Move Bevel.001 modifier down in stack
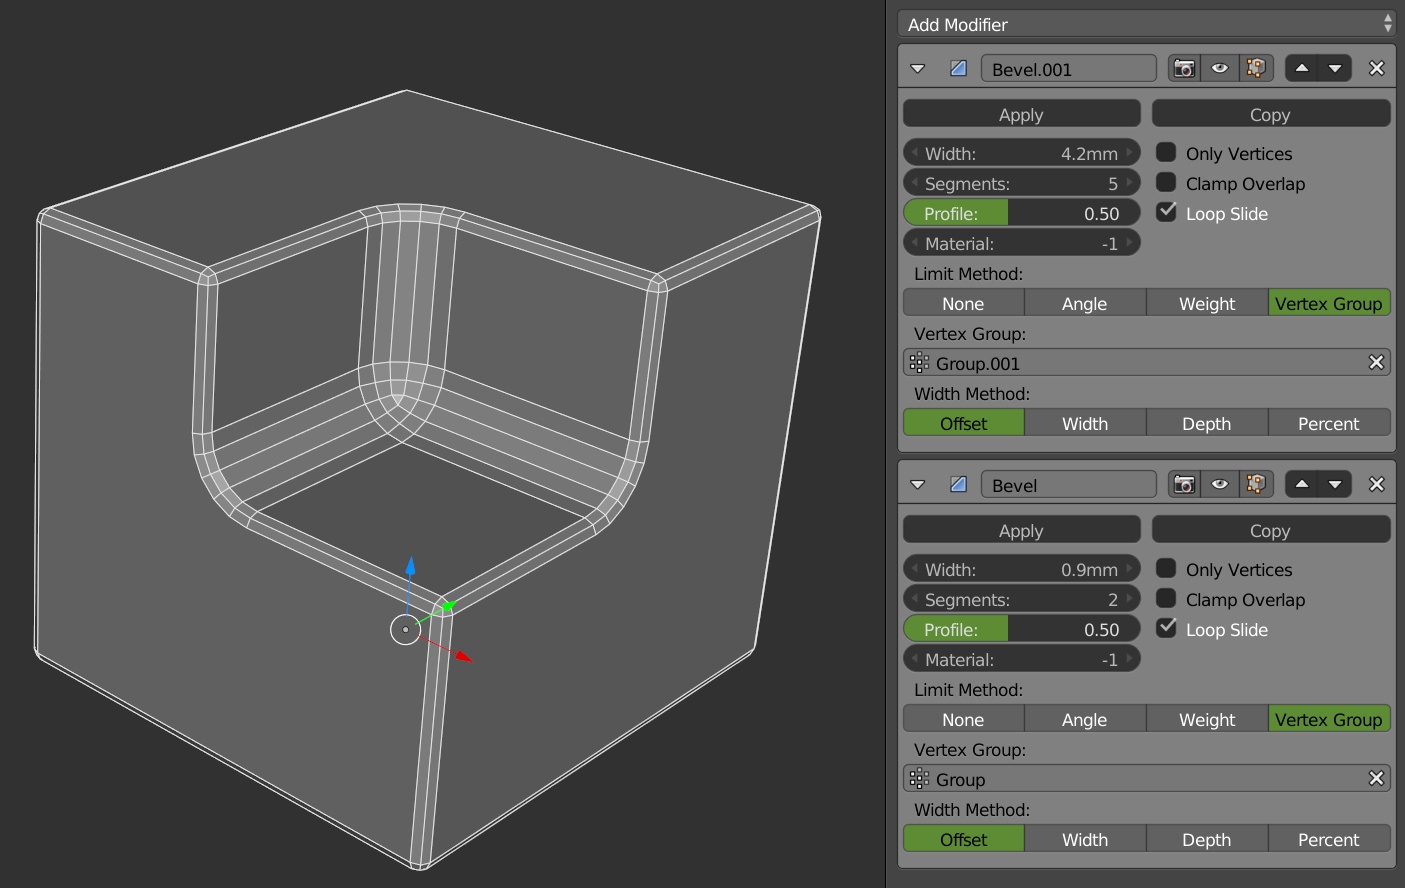 tap(1335, 68)
